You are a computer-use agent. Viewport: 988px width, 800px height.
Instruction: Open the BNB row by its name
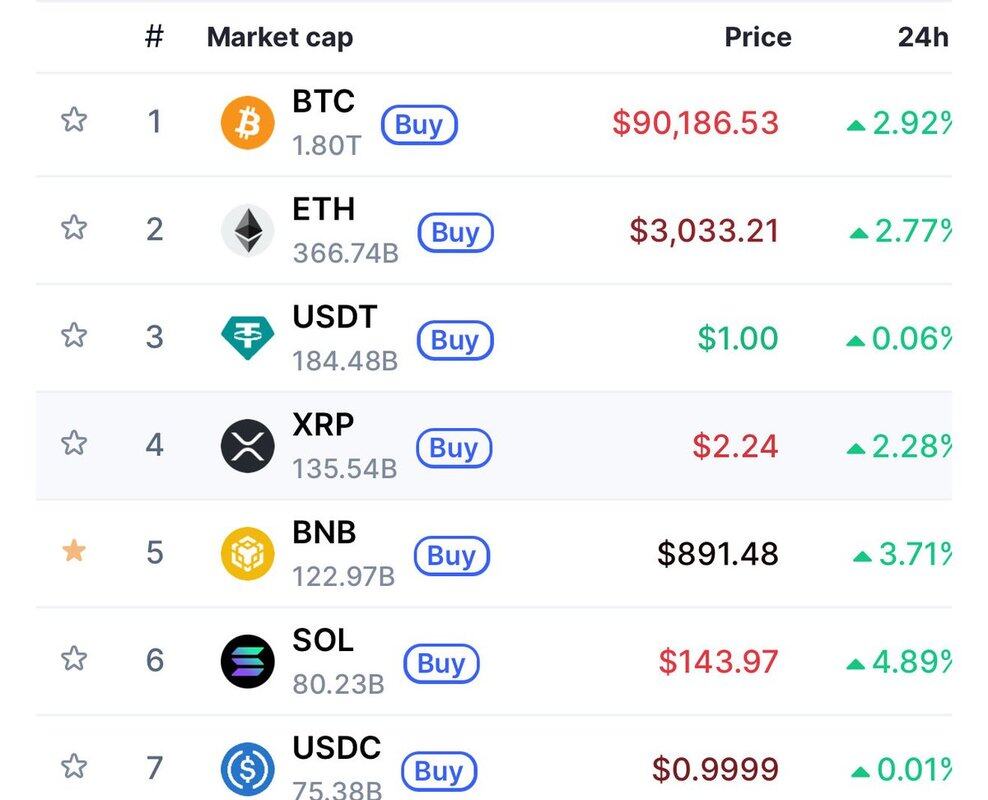[324, 532]
